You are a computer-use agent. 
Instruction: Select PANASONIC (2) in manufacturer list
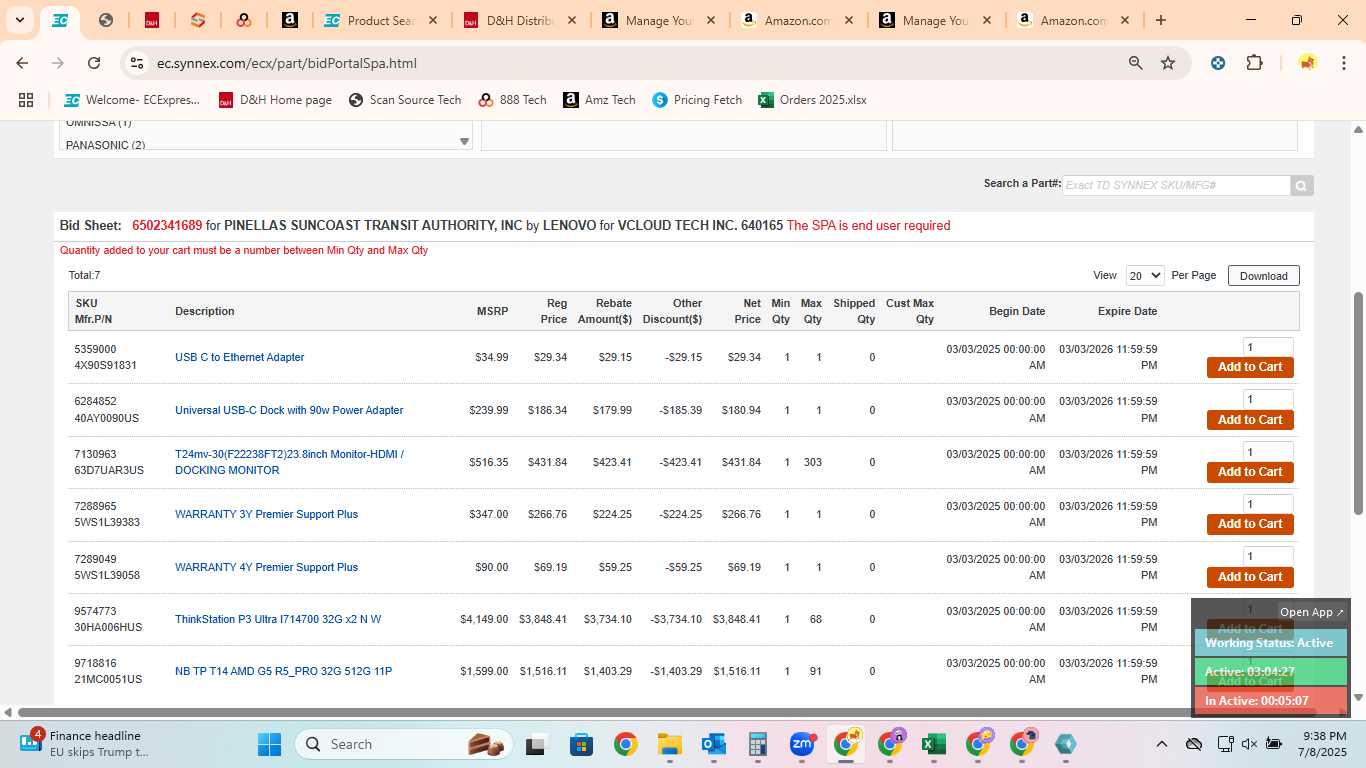pos(105,145)
